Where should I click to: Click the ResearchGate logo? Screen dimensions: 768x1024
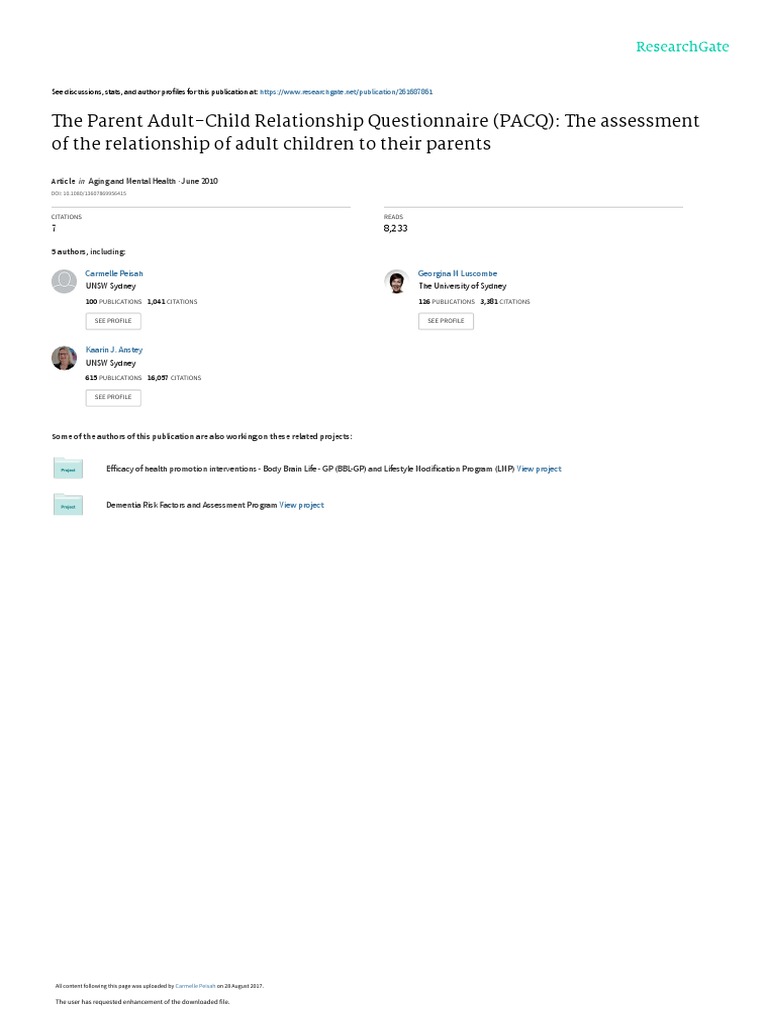[683, 47]
